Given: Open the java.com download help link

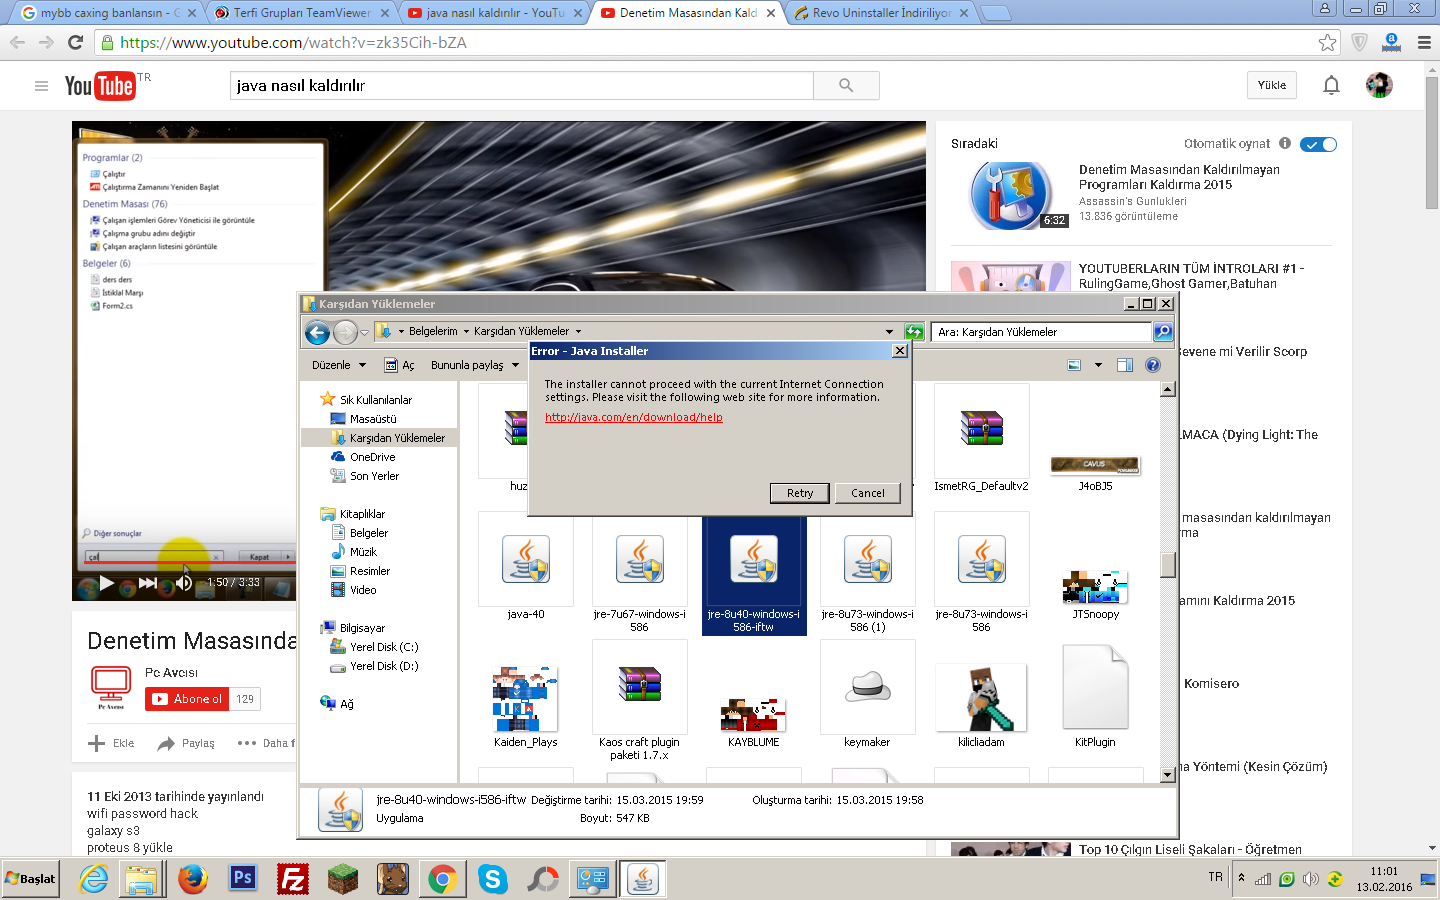Looking at the screenshot, I should pyautogui.click(x=634, y=417).
